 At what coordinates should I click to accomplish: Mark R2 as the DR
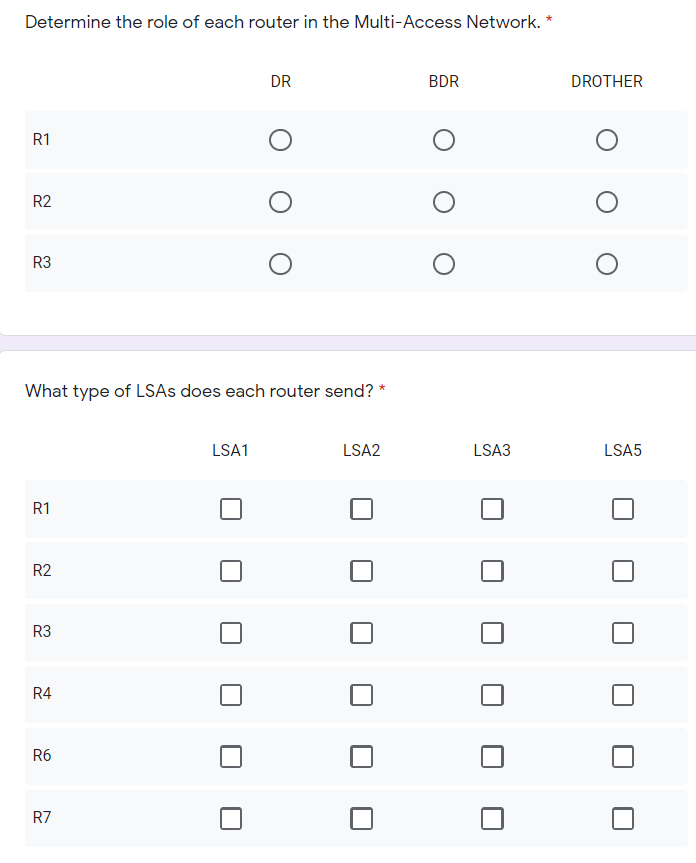point(280,202)
